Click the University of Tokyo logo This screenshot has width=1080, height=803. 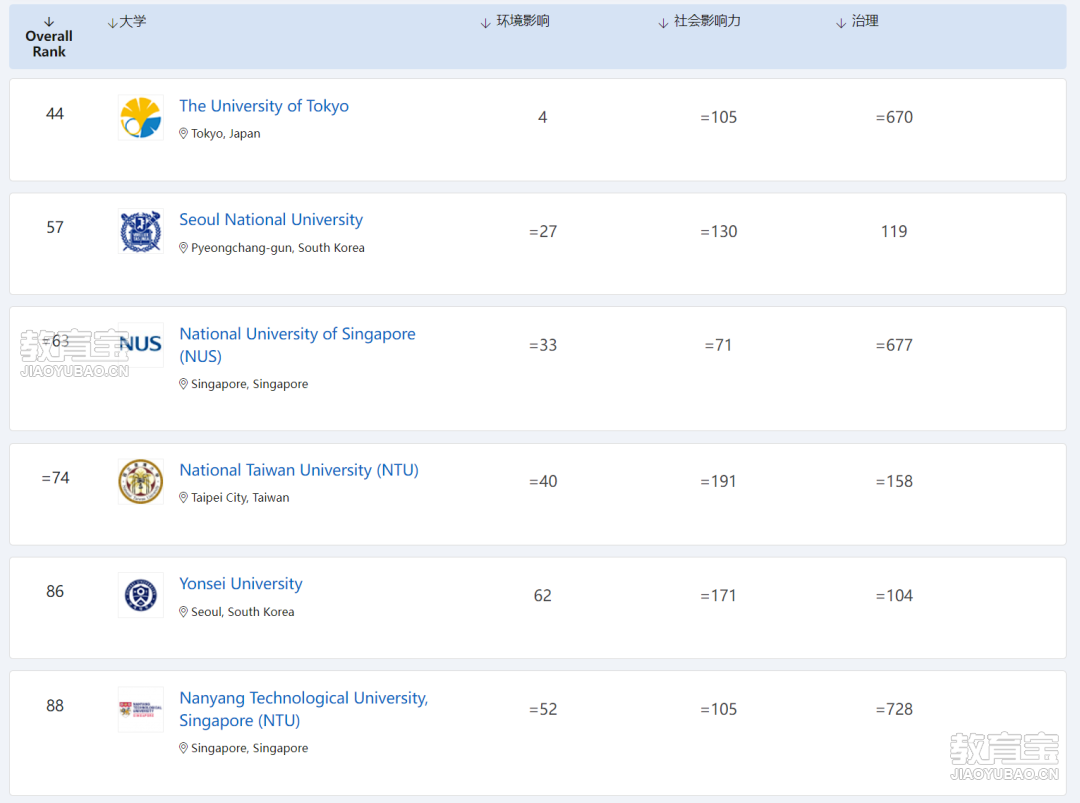141,118
